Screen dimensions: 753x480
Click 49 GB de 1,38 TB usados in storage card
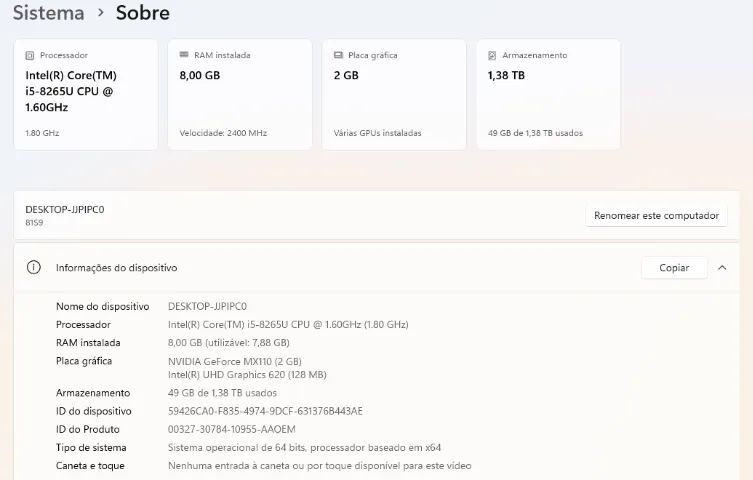(x=535, y=133)
